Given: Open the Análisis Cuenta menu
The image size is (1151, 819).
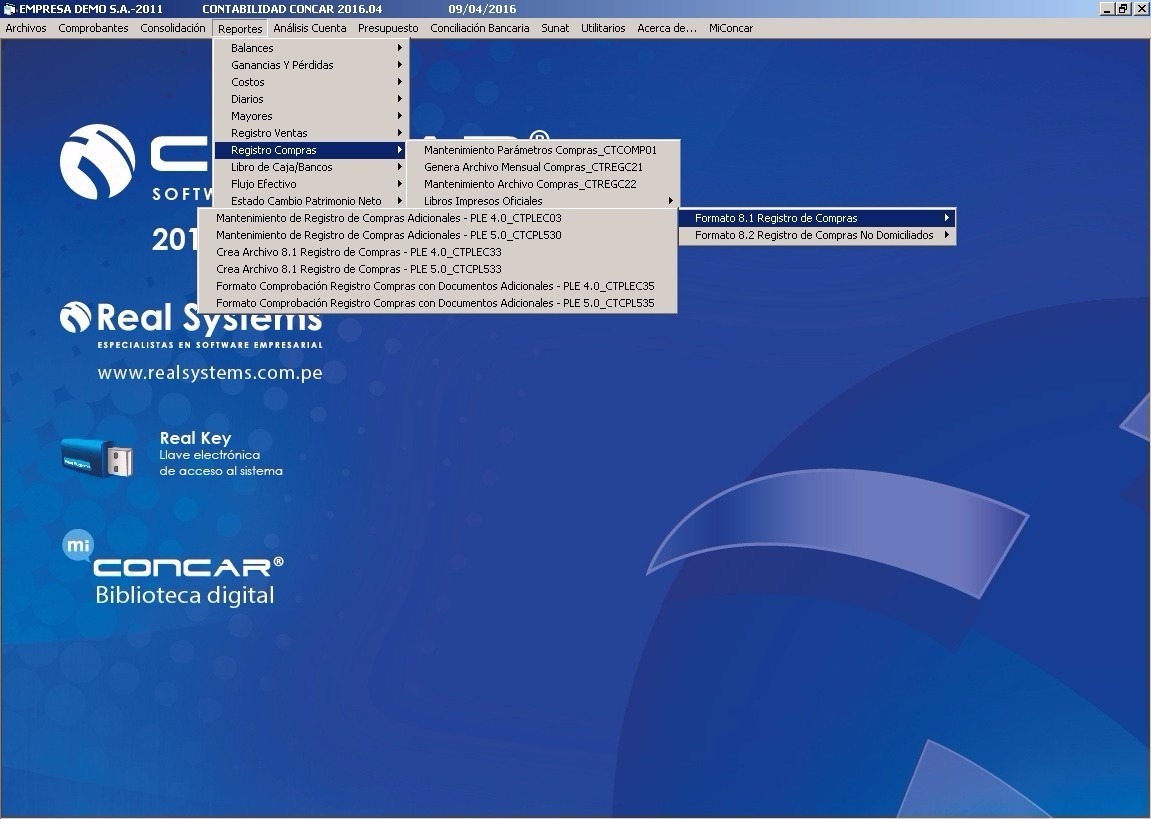Looking at the screenshot, I should [310, 28].
